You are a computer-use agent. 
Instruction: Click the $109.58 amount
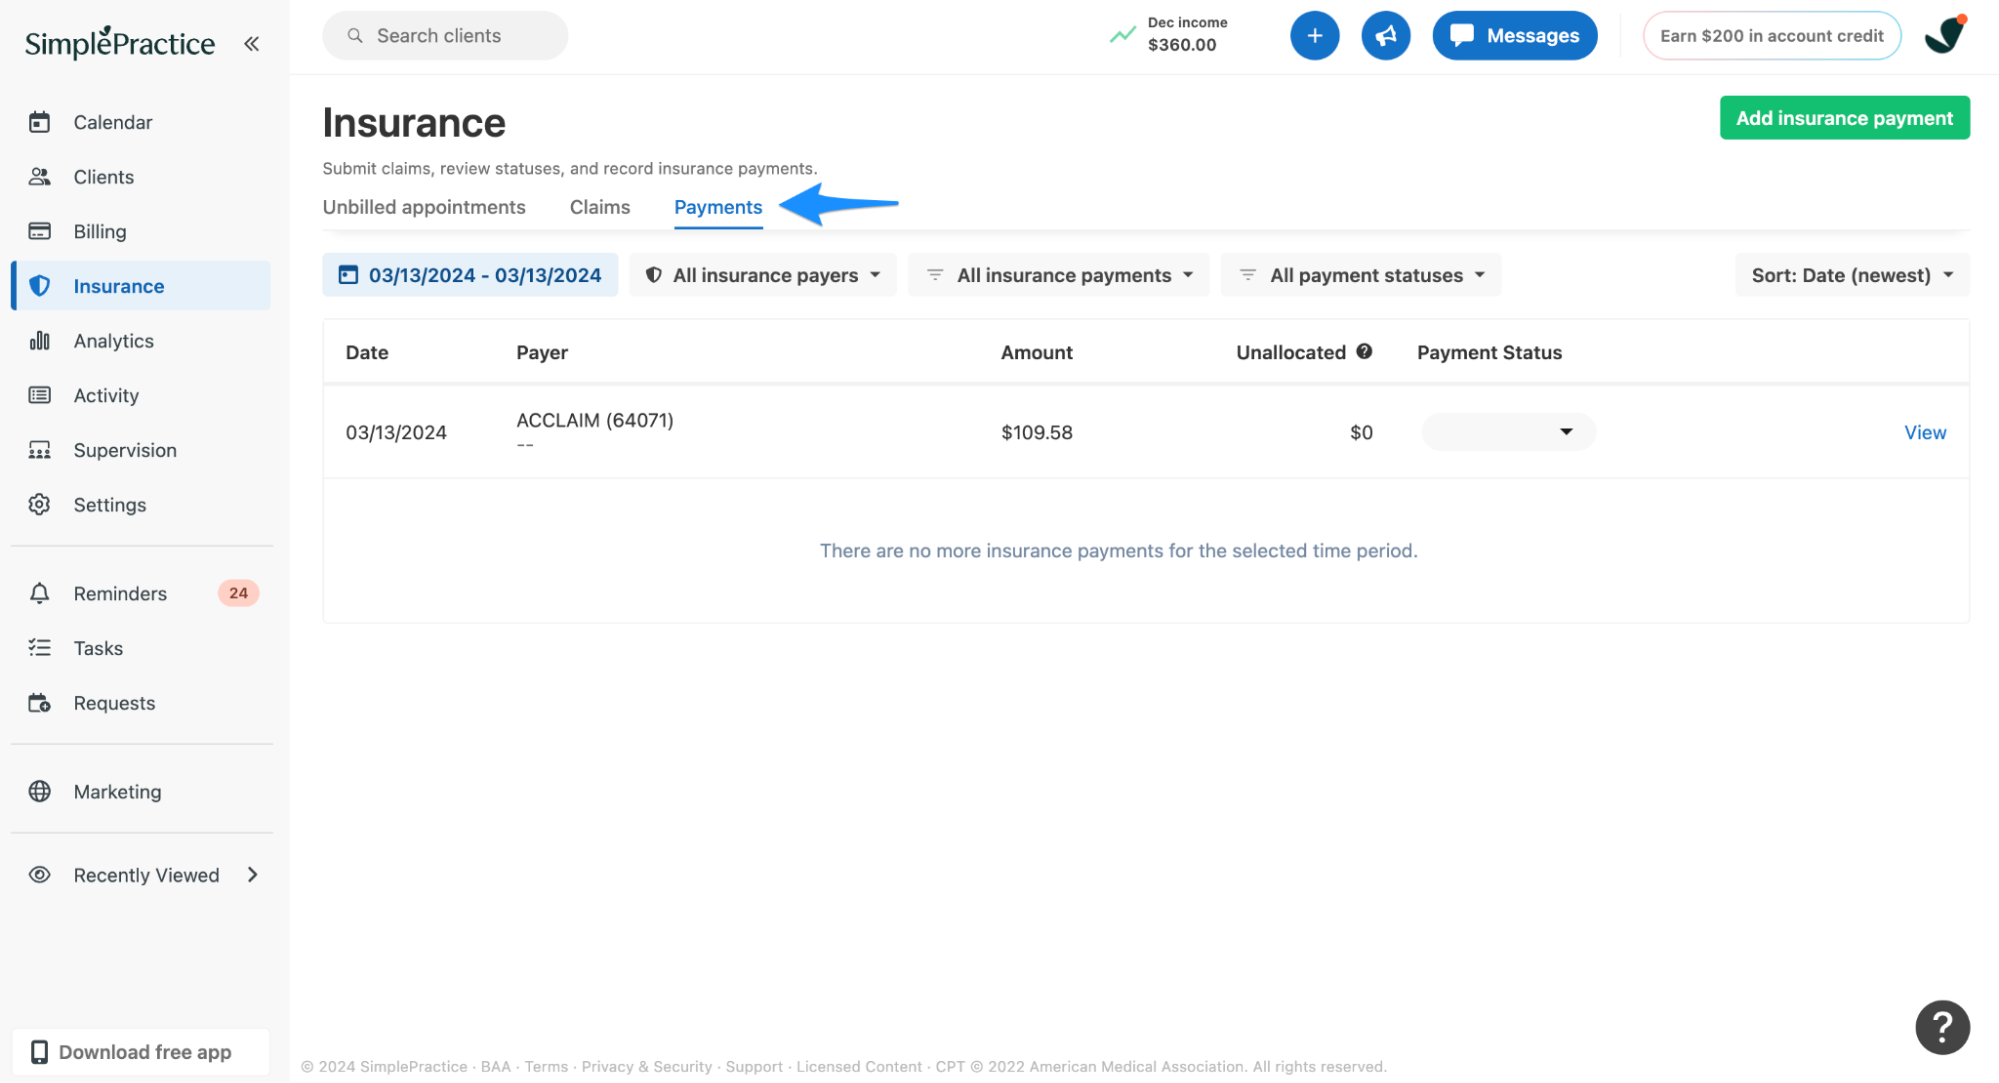pos(1037,432)
